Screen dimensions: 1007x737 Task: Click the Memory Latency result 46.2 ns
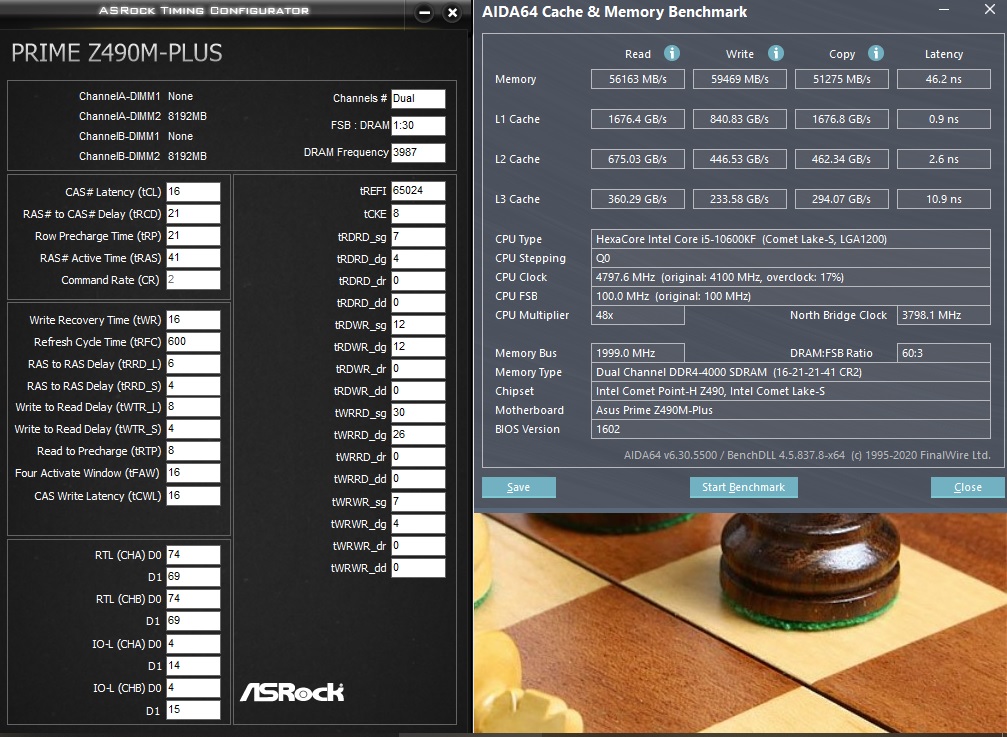click(x=944, y=79)
